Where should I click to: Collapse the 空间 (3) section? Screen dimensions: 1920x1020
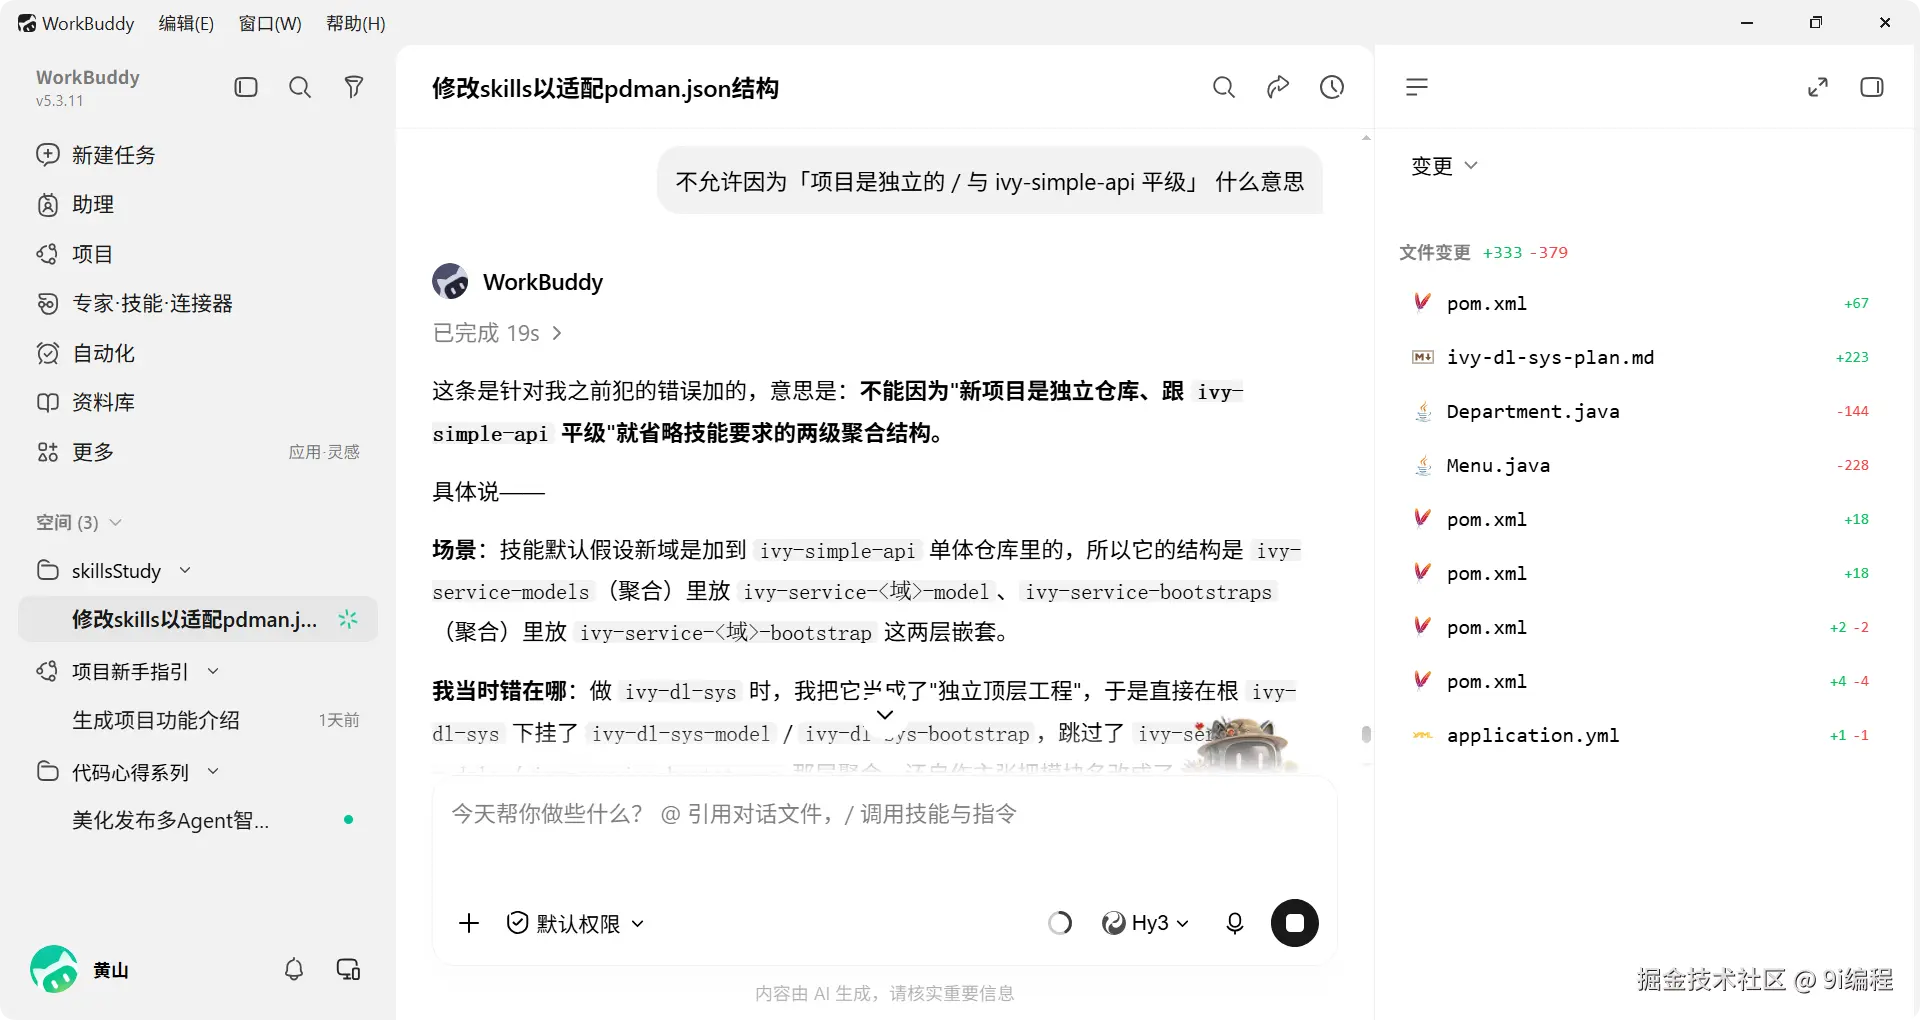pyautogui.click(x=79, y=522)
